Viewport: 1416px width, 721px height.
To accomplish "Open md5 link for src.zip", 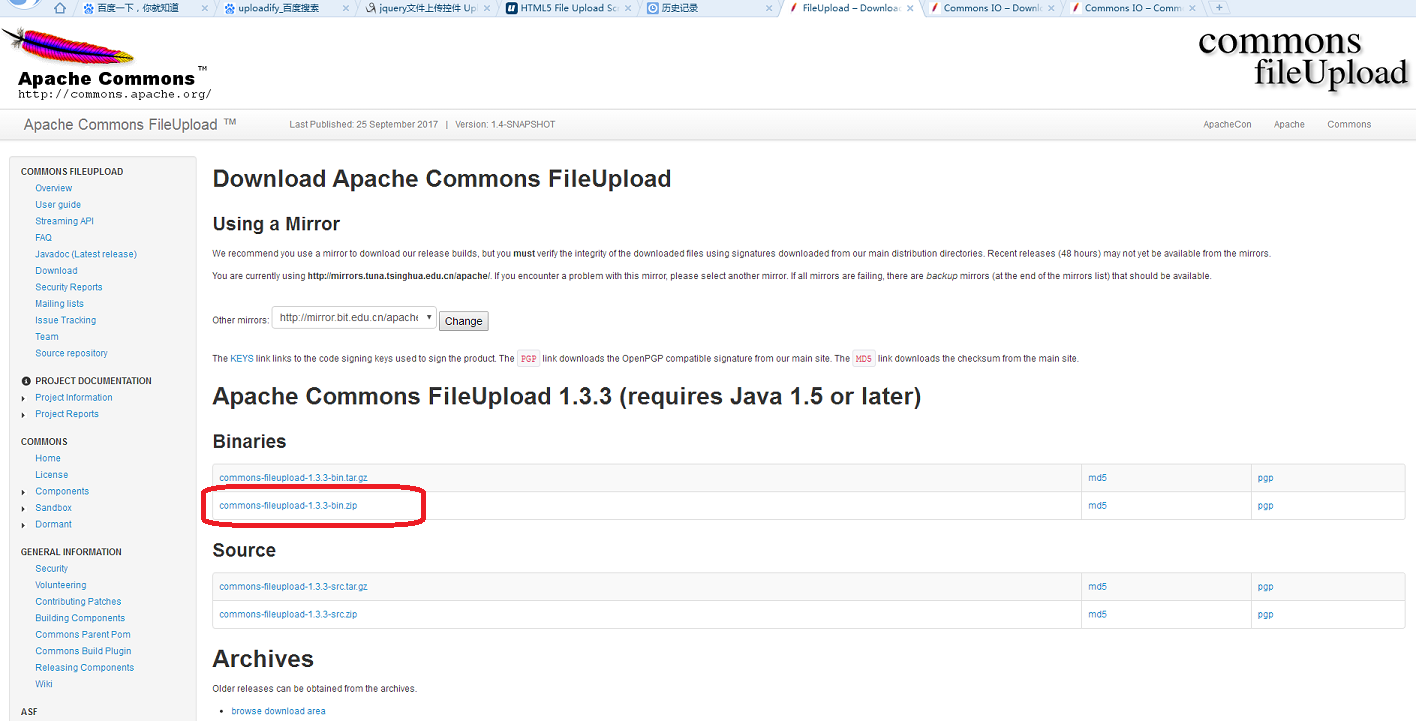I will 1097,614.
